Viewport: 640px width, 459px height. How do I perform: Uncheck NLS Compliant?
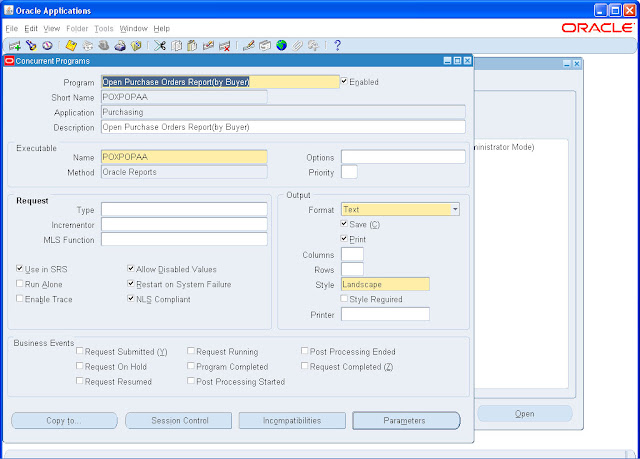[x=131, y=299]
